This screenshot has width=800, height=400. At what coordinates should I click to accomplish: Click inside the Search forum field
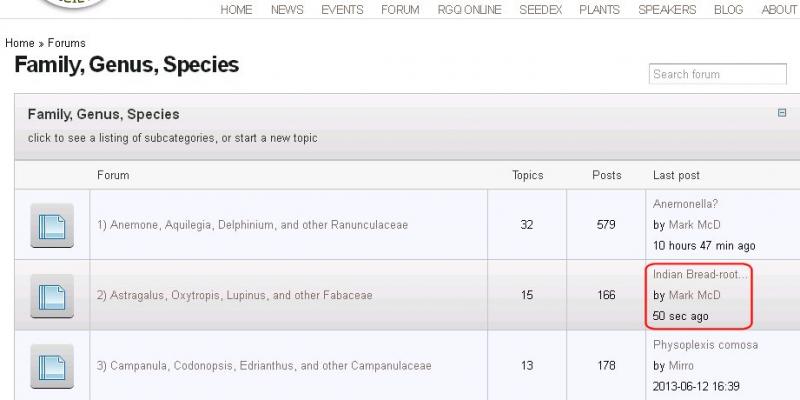[717, 74]
